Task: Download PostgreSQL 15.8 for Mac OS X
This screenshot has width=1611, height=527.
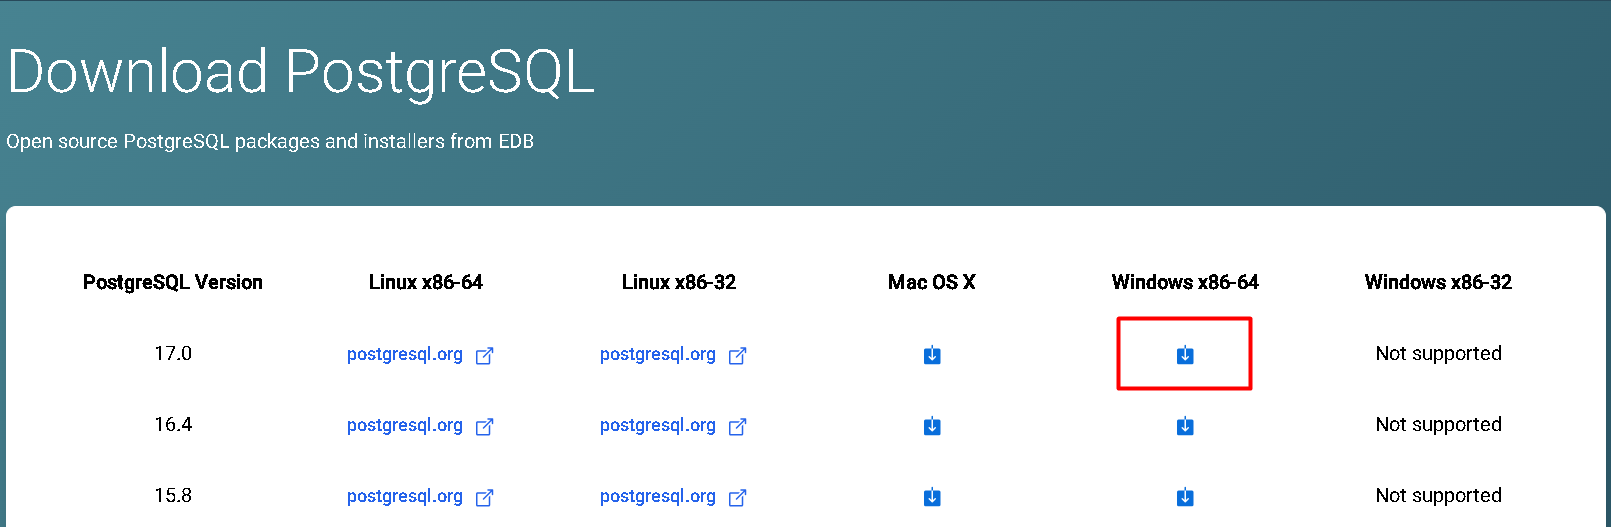Action: (932, 497)
